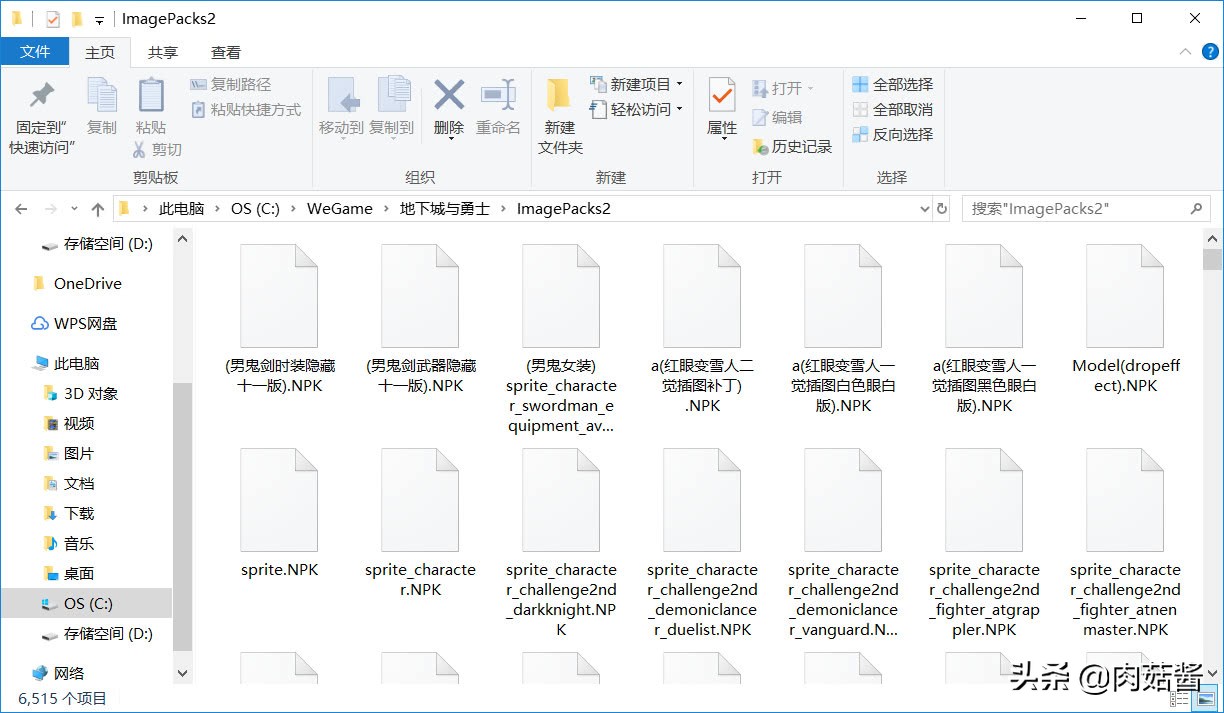The image size is (1224, 713).
Task: Collapse the ribbon with the chevron
Action: [x=1185, y=52]
